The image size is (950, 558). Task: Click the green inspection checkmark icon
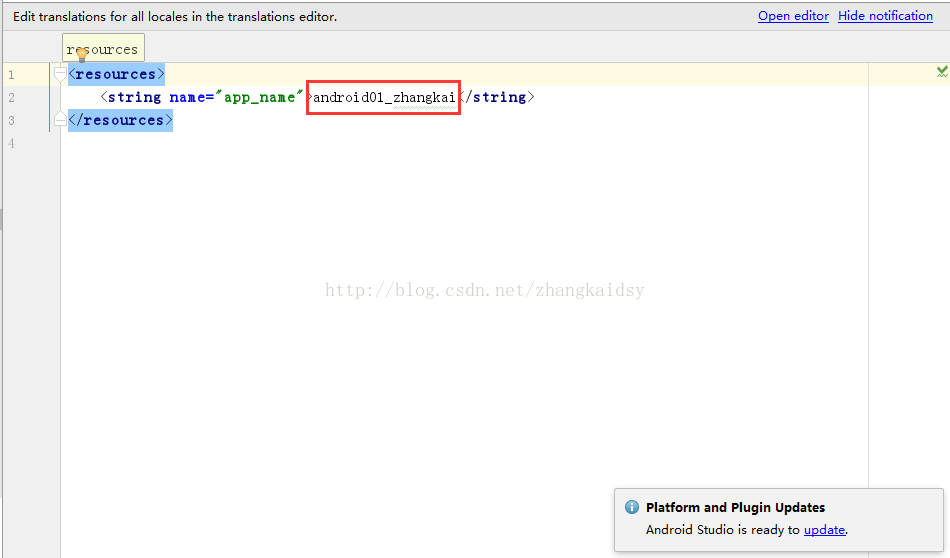[x=942, y=72]
